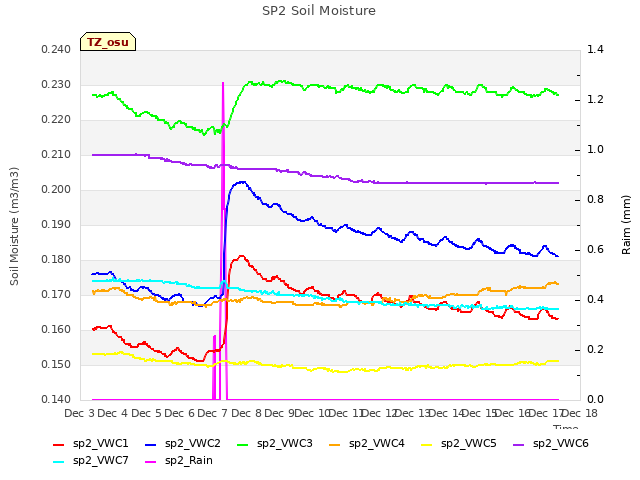Click the Dec 5 date tick label
The image size is (640, 480).
click(146, 413)
